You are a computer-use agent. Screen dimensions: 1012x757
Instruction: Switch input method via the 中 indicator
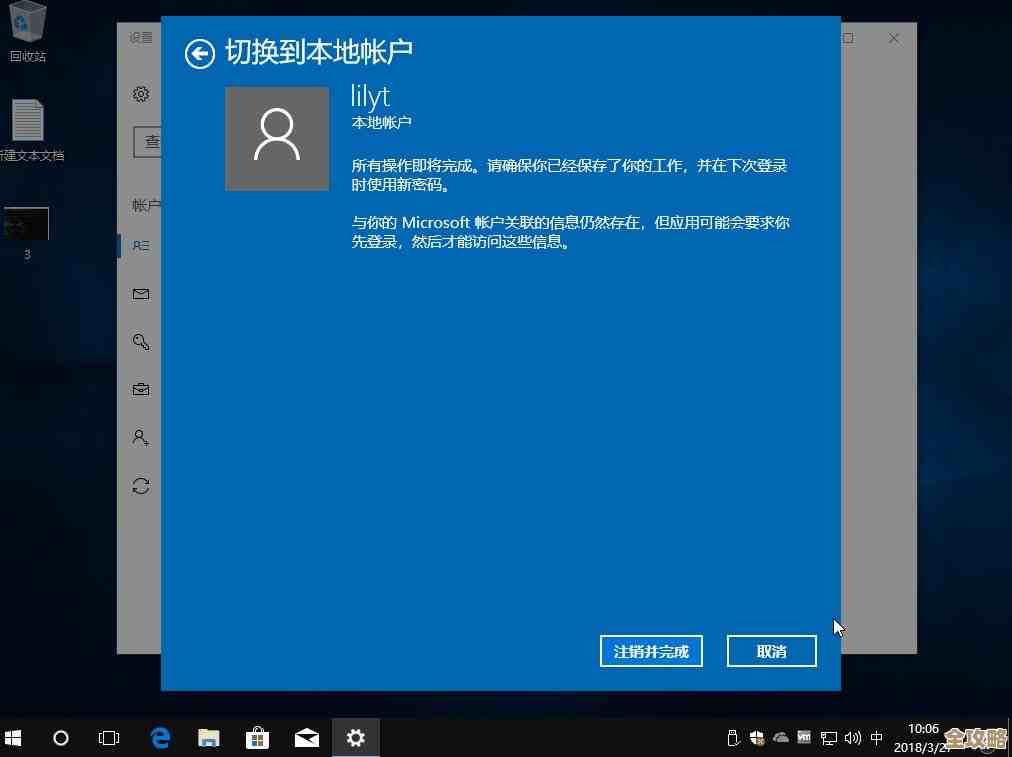point(877,738)
